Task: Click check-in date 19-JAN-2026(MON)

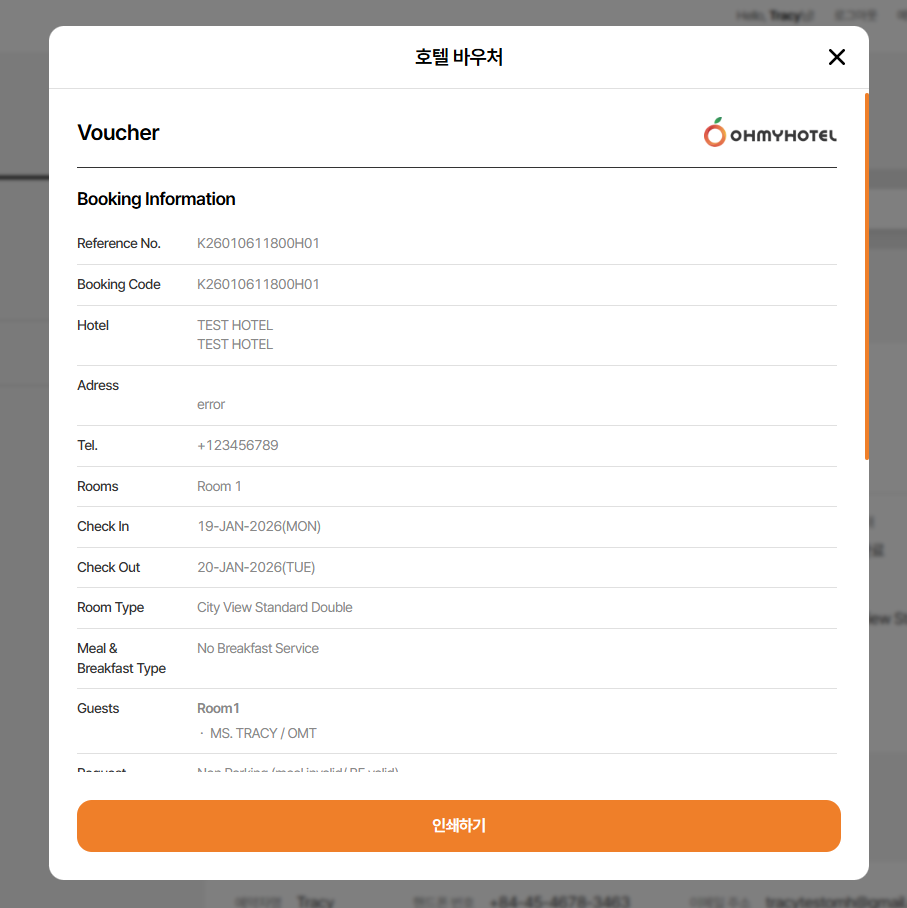Action: pyautogui.click(x=259, y=526)
